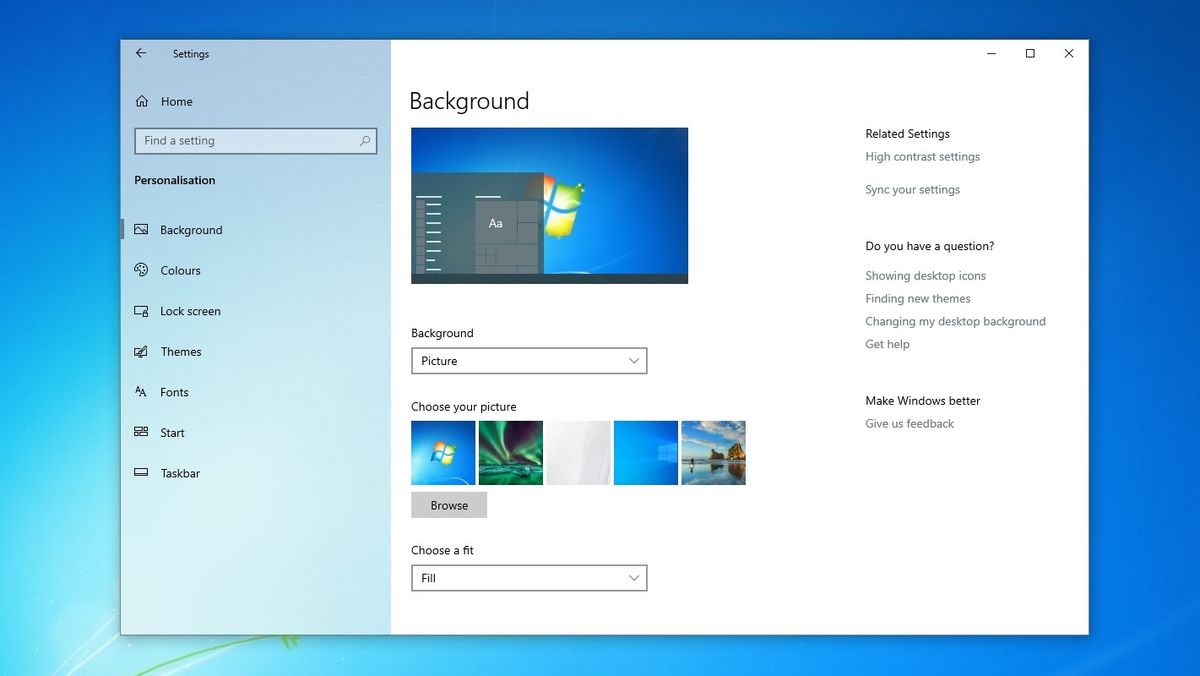
Task: Select the Colours palette icon in sidebar
Action: pyautogui.click(x=141, y=270)
